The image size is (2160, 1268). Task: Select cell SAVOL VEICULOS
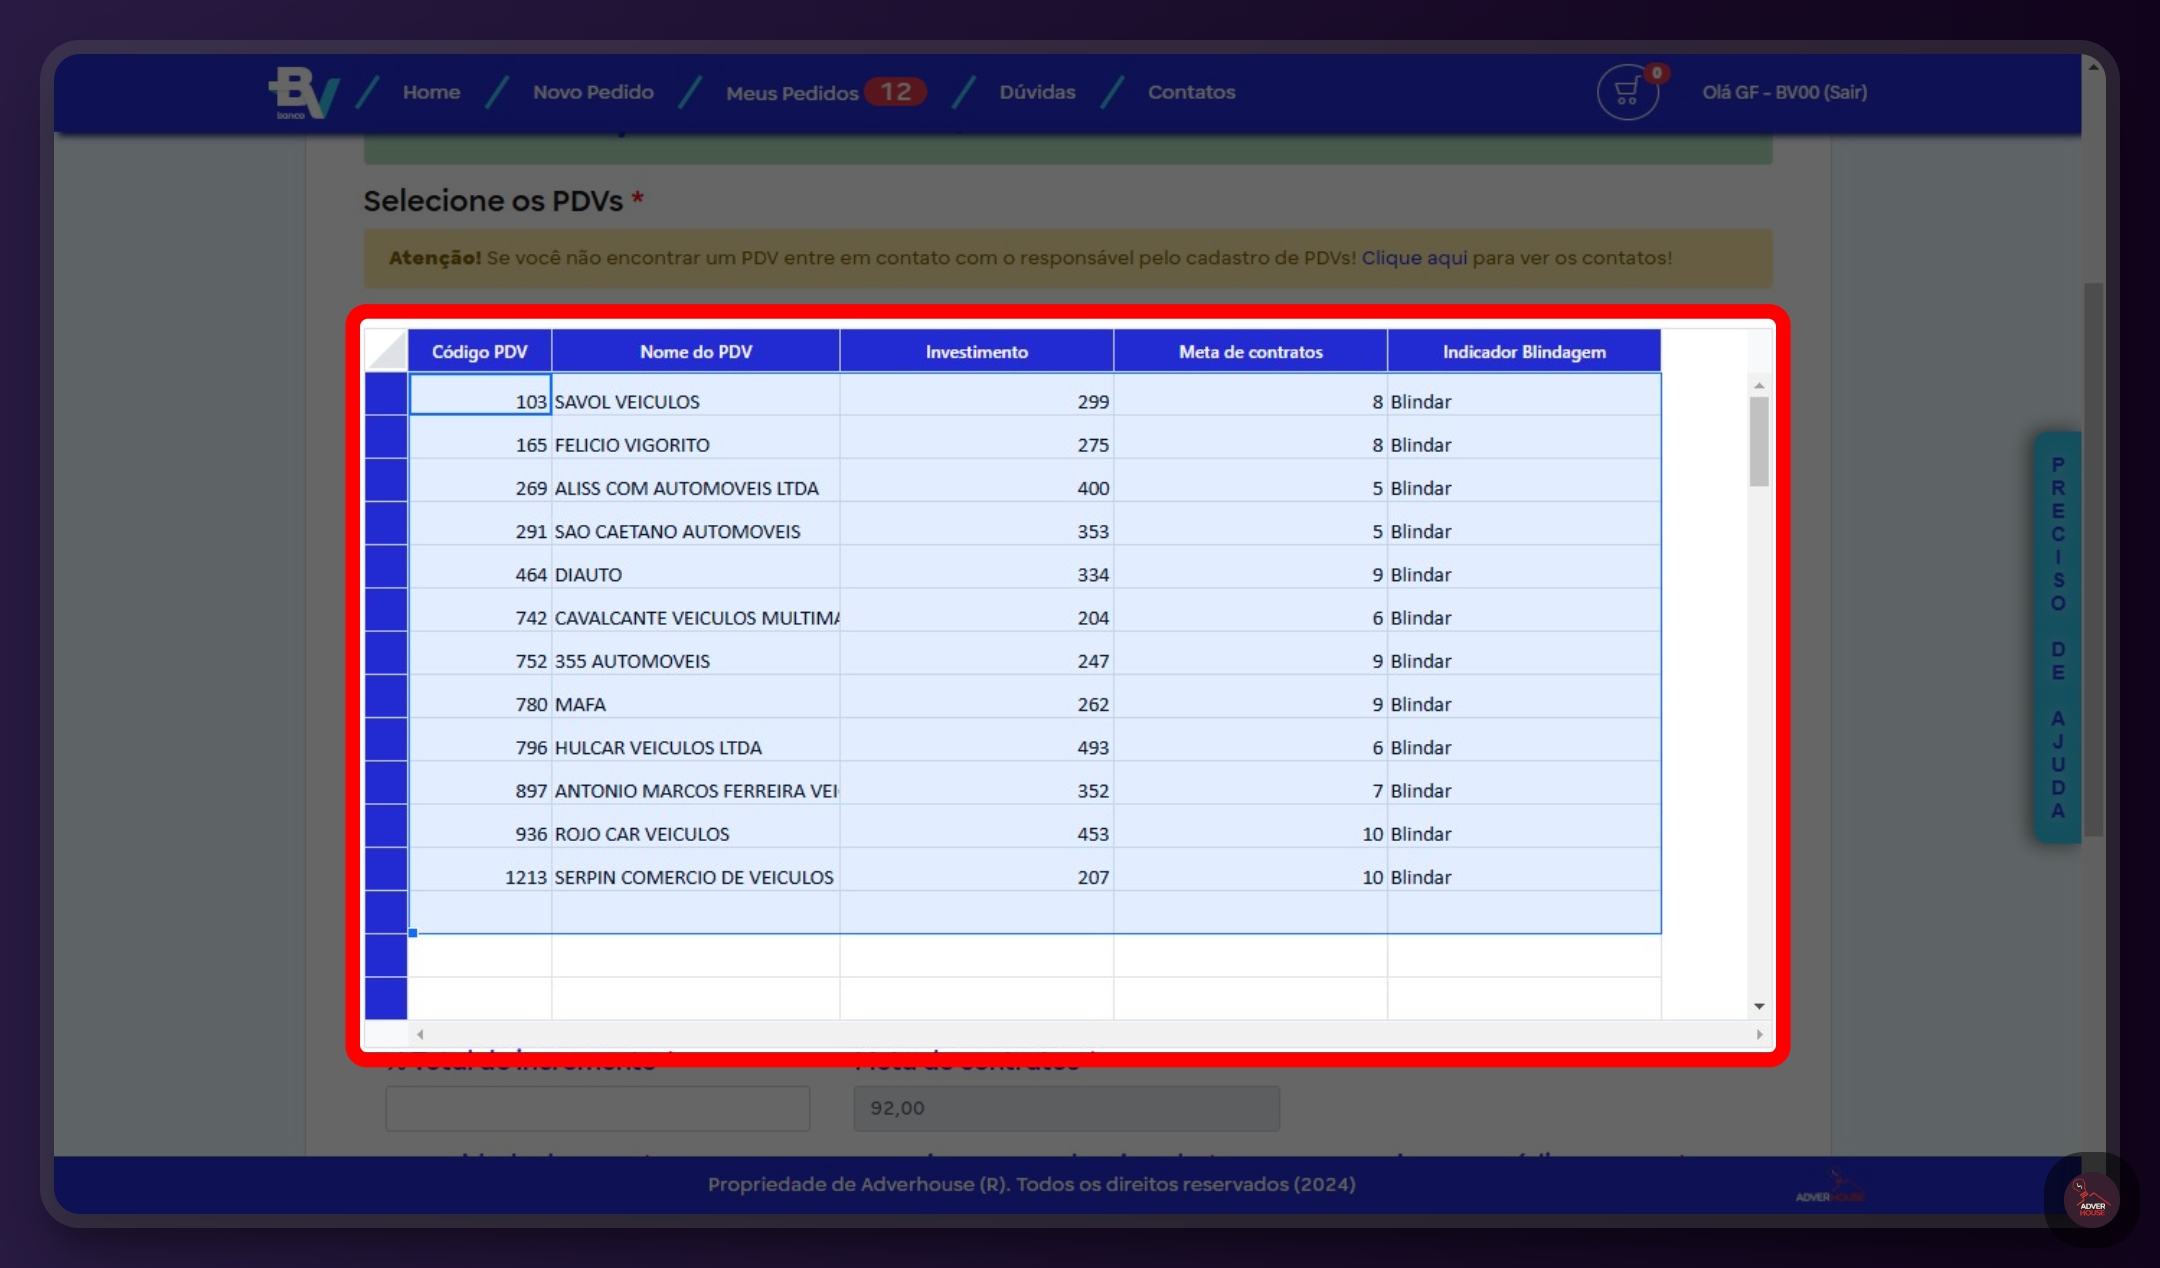tap(696, 394)
